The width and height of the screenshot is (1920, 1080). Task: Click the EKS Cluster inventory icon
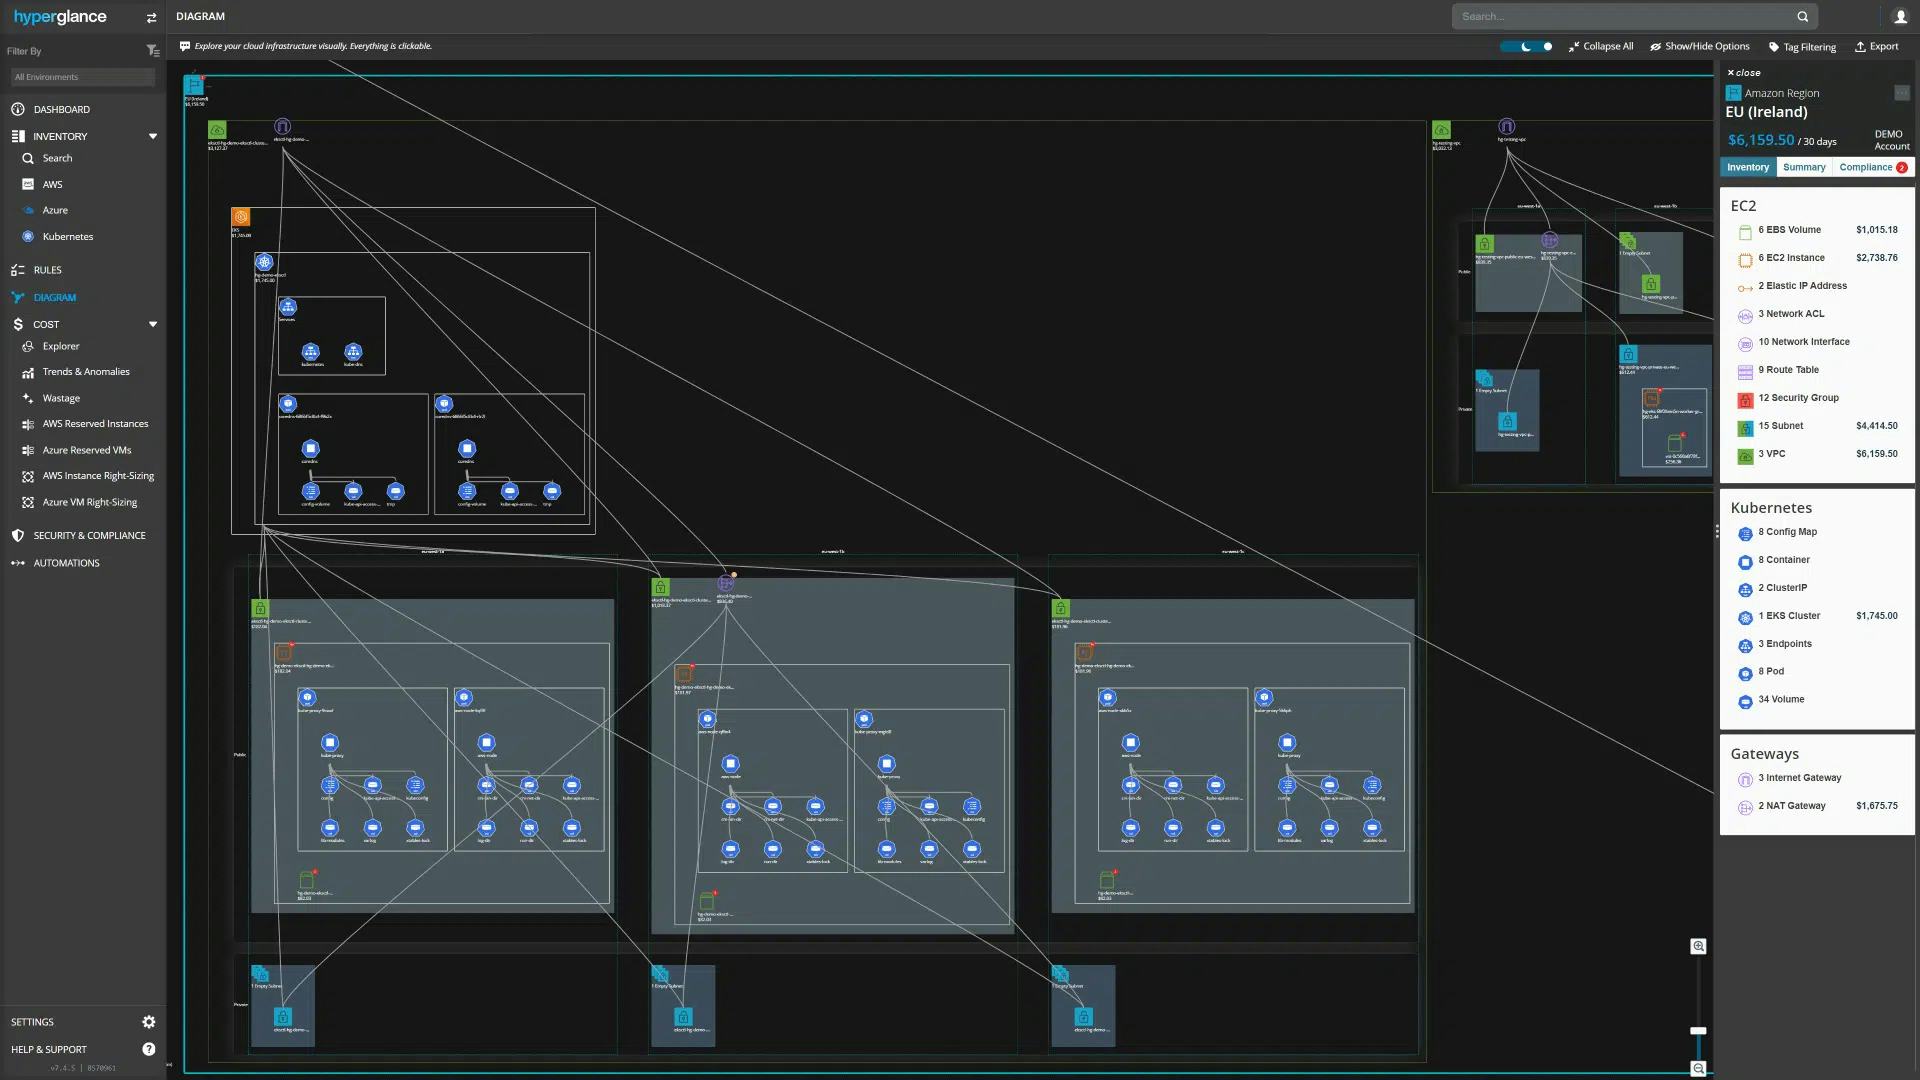pyautogui.click(x=1745, y=616)
